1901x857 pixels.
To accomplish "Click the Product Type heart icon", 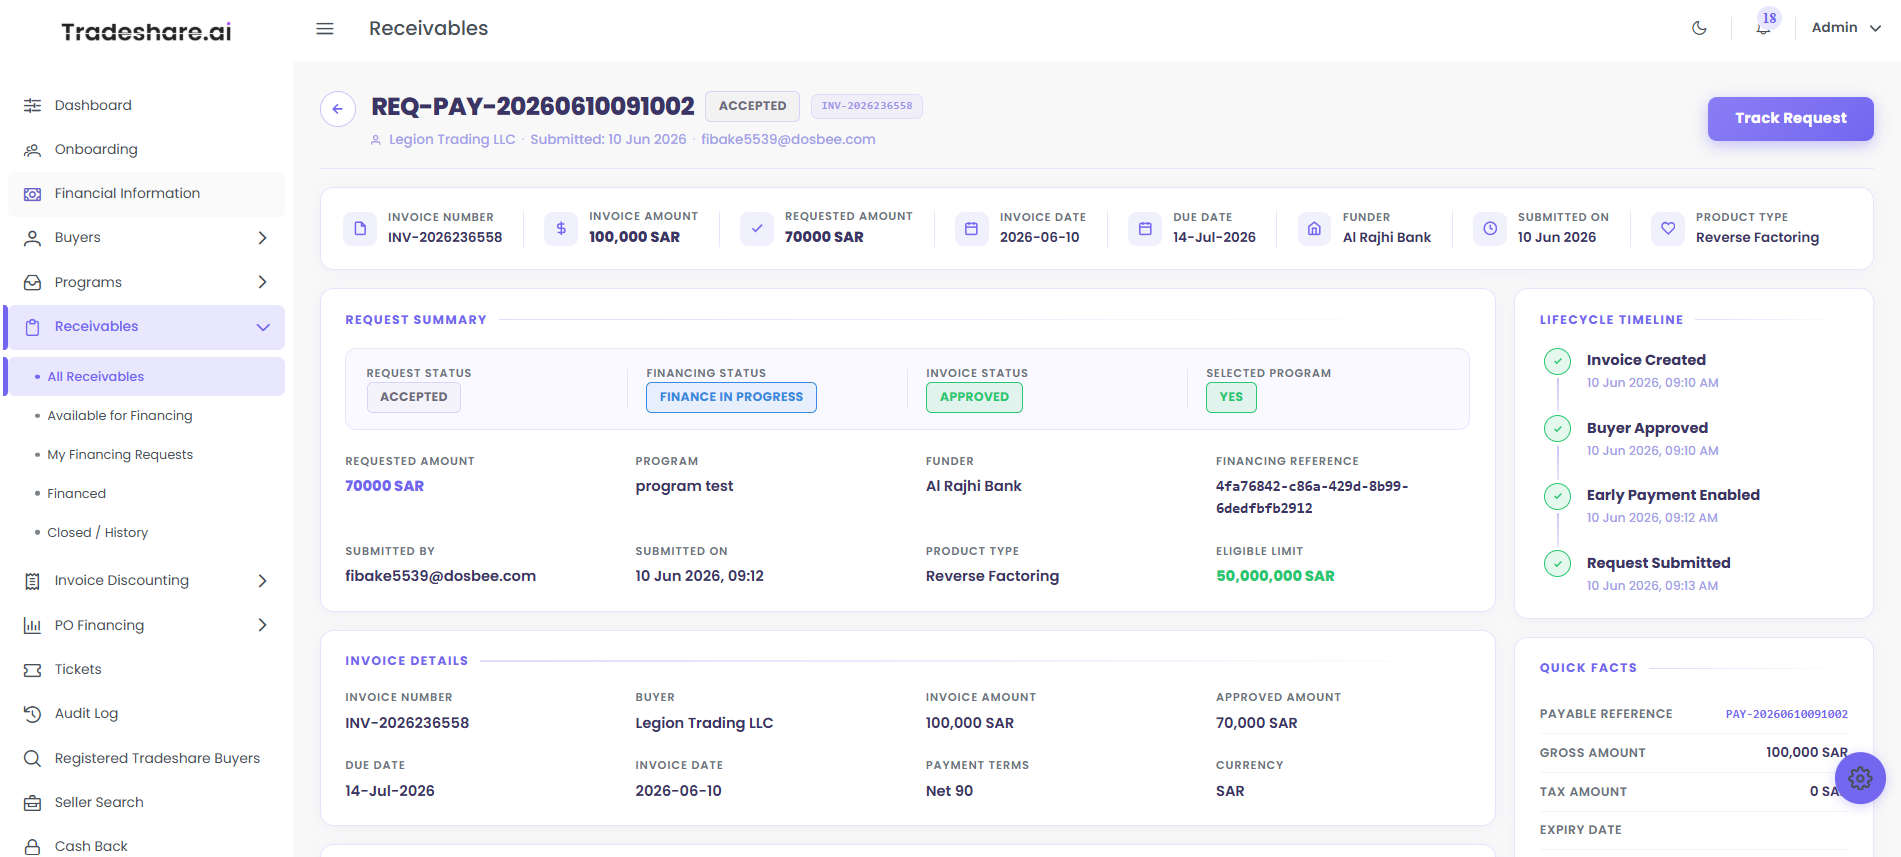I will [x=1668, y=229].
